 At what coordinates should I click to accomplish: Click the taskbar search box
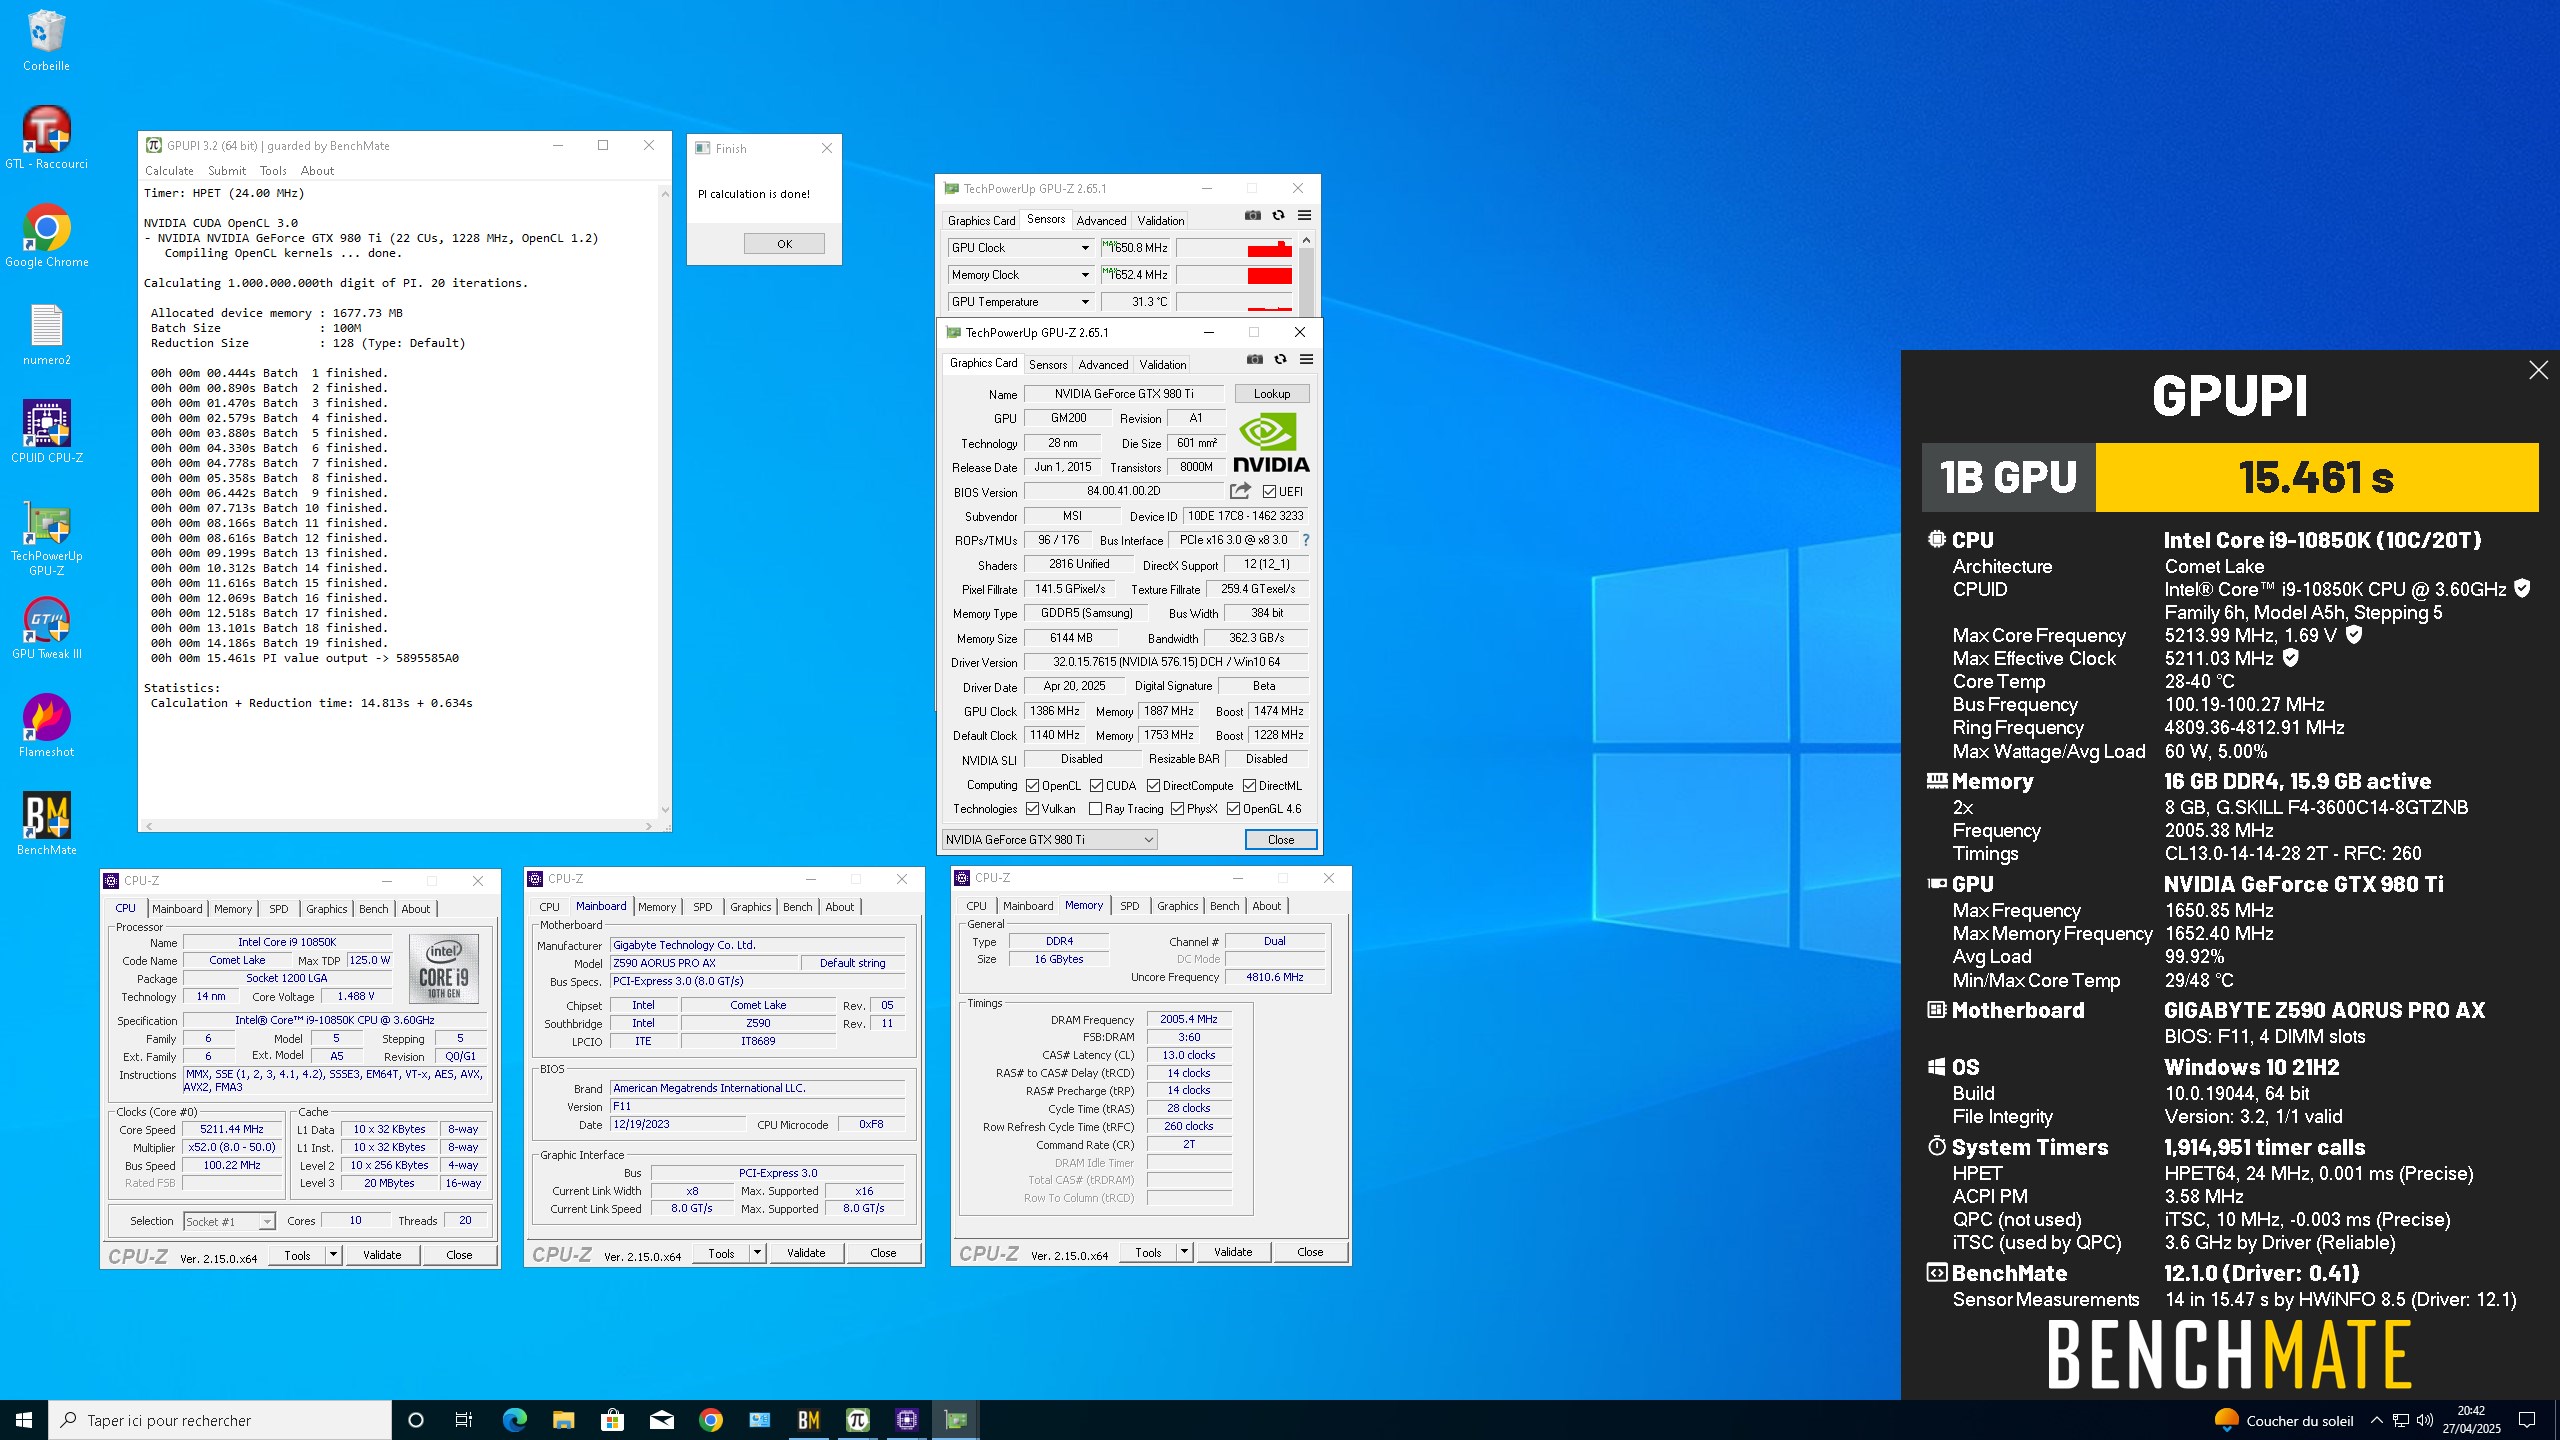pyautogui.click(x=220, y=1420)
